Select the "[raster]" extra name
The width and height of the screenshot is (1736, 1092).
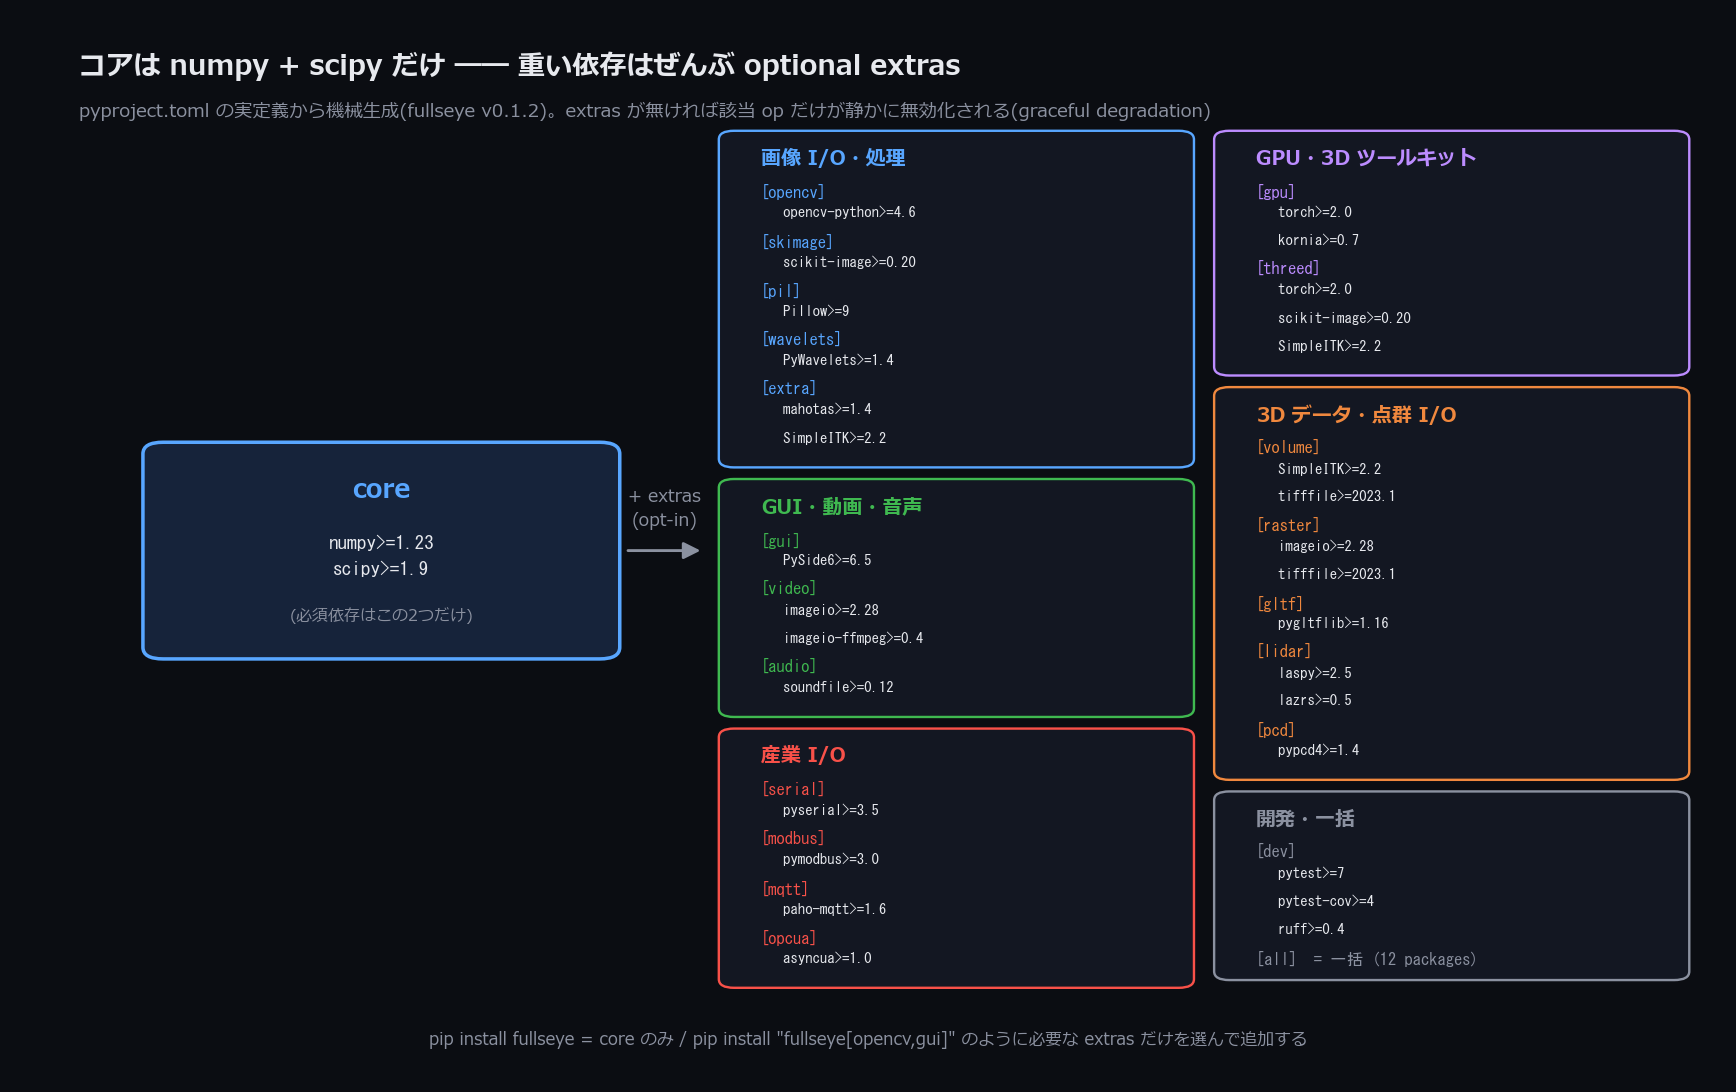[1288, 525]
